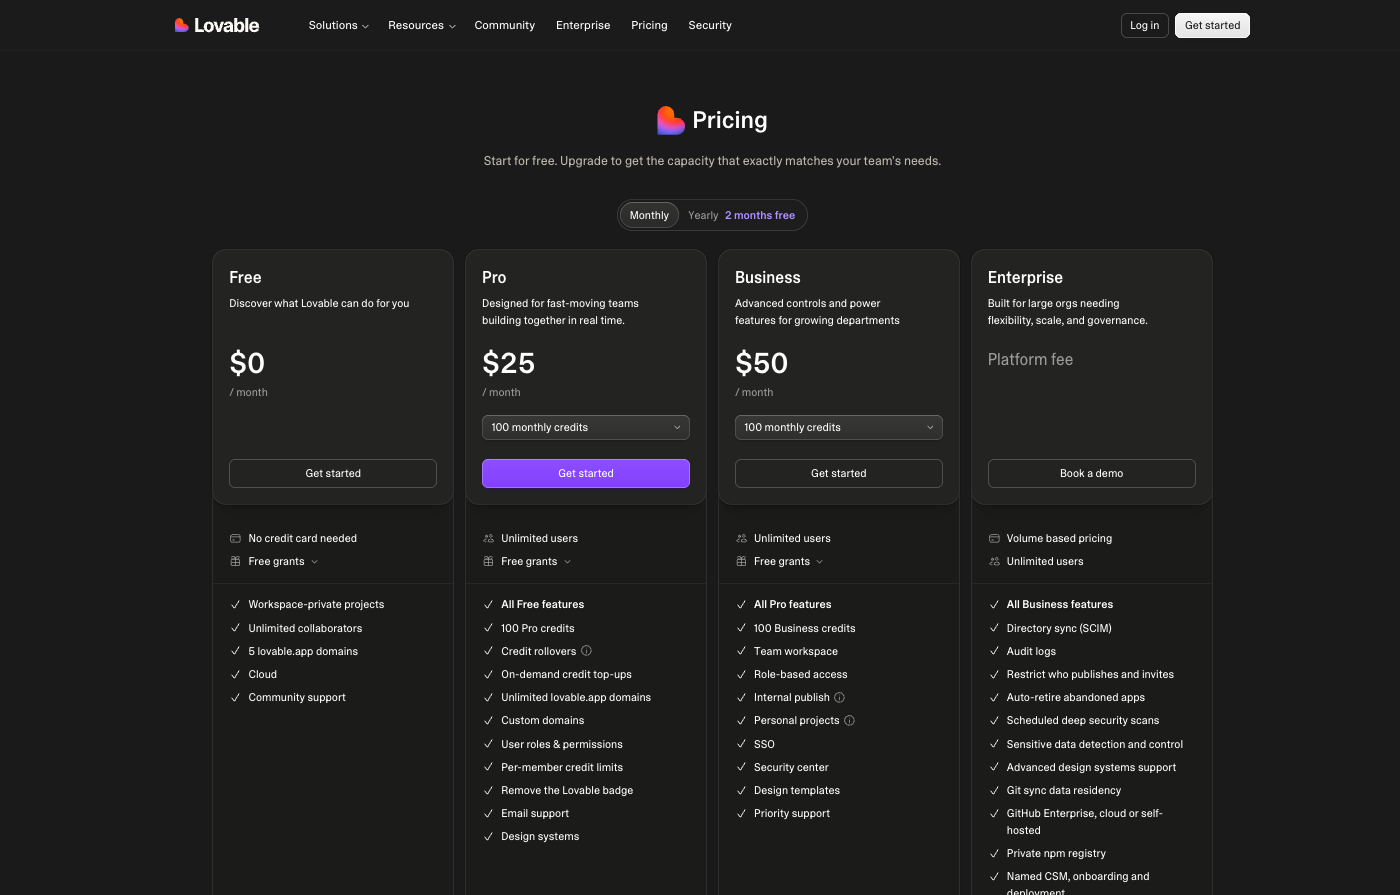1400x895 pixels.
Task: Click the Log in button
Action: (x=1145, y=25)
